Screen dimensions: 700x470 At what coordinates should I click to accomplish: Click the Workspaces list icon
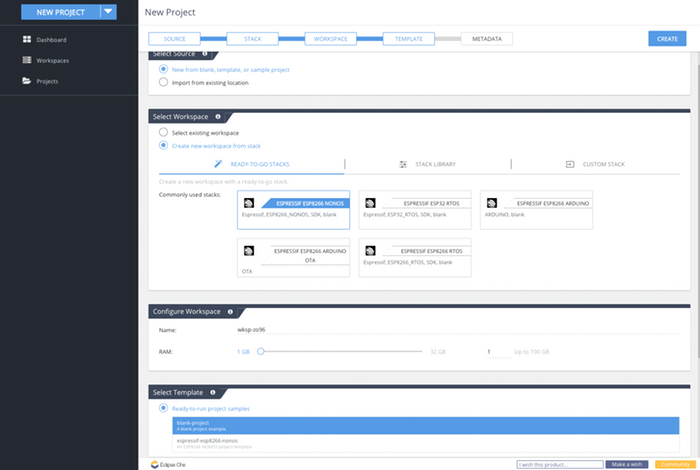point(27,60)
